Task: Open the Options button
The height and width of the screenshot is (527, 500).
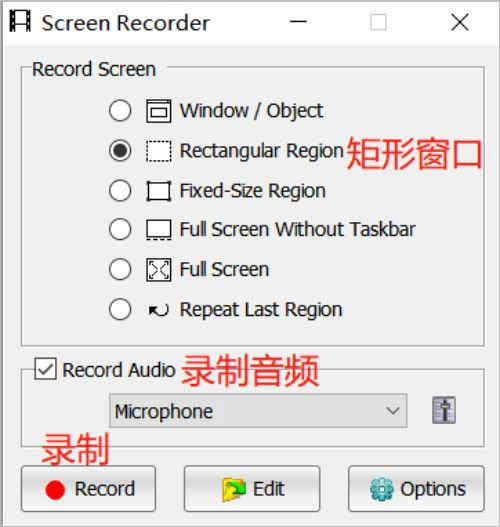Action: (x=416, y=489)
